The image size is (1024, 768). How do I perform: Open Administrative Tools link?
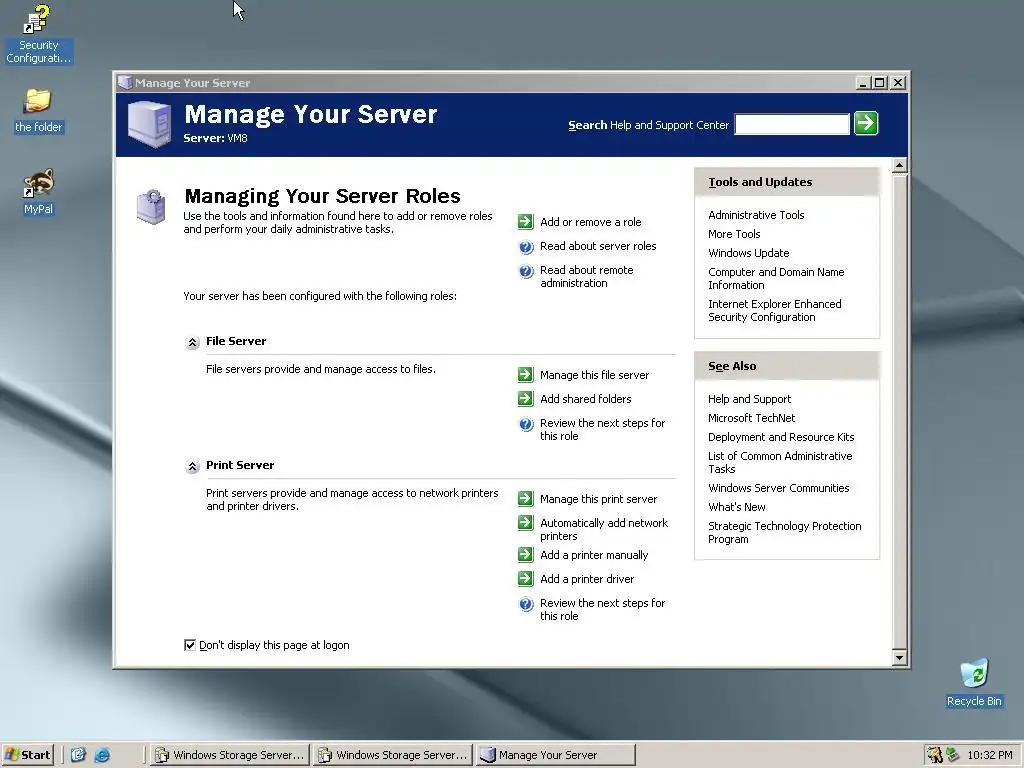coord(756,215)
